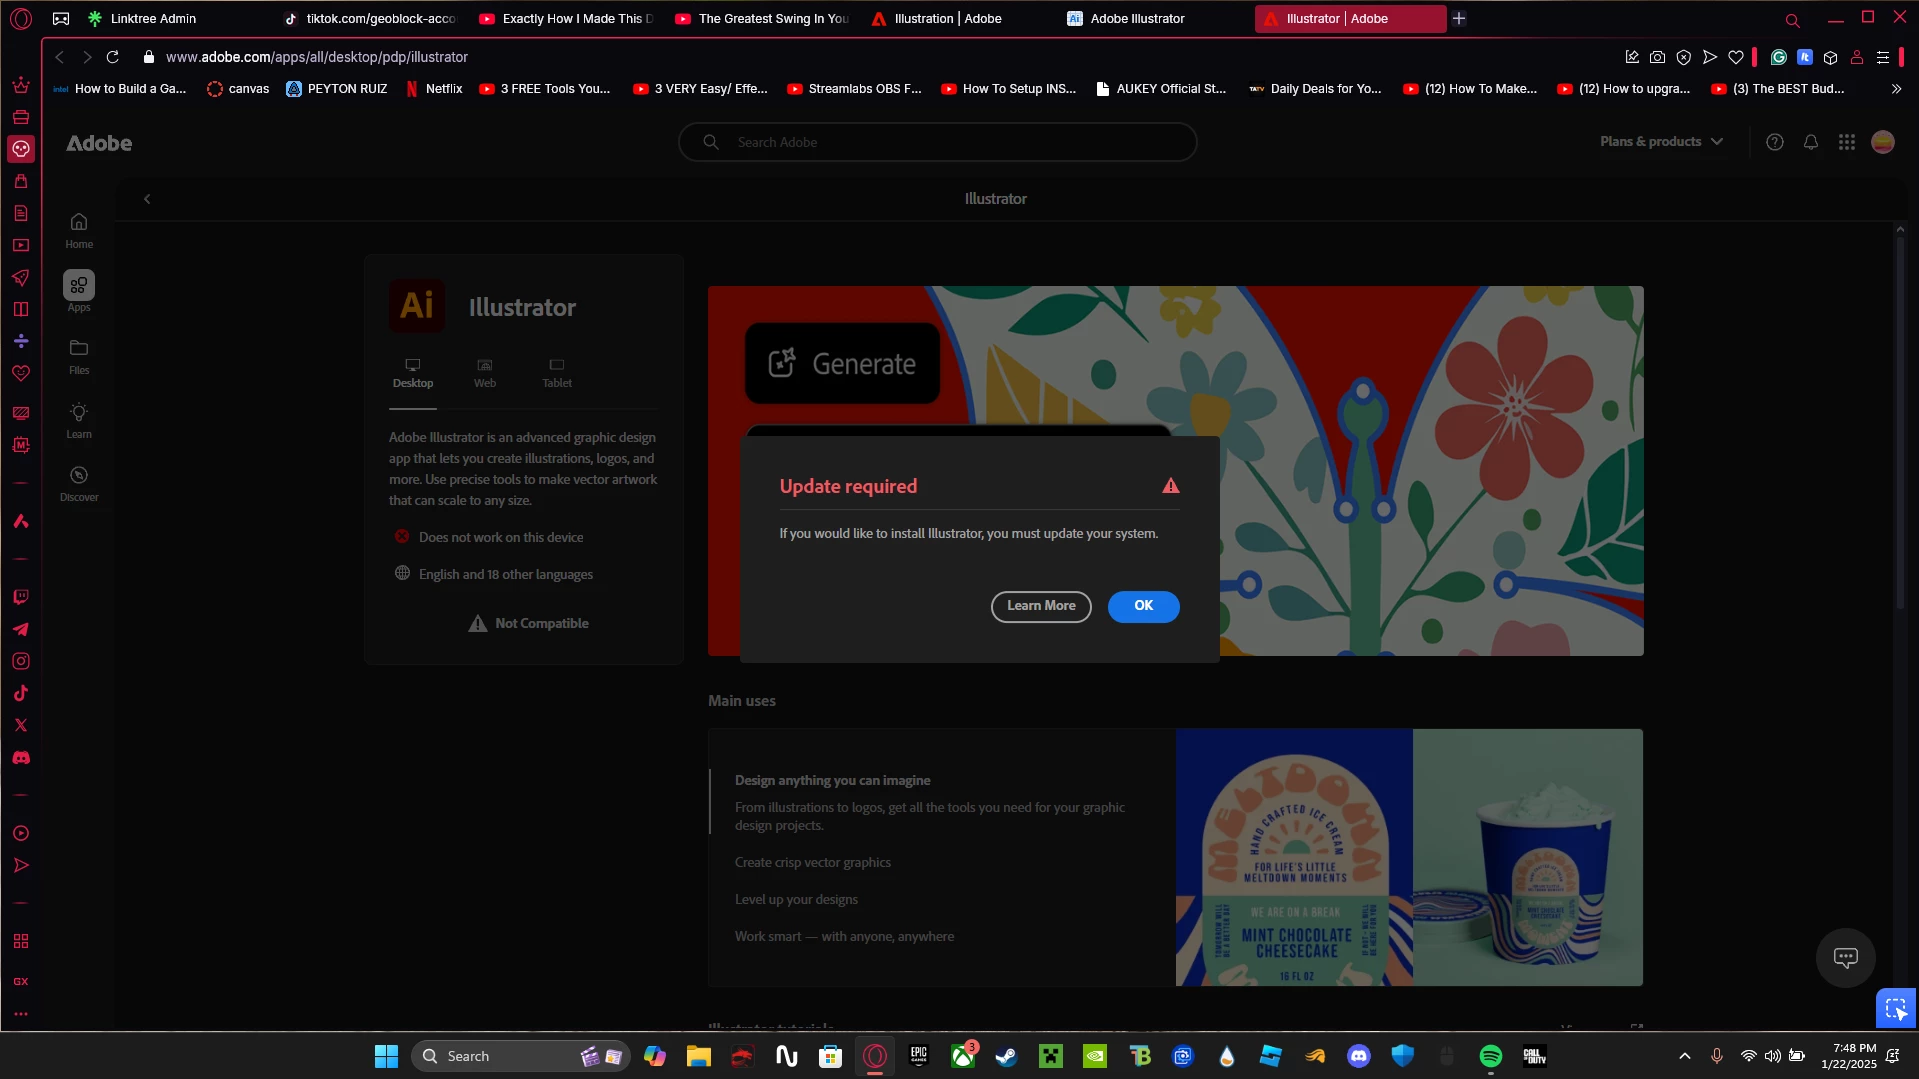Viewport: 1919px width, 1079px height.
Task: Open a new browser tab
Action: coord(1459,18)
